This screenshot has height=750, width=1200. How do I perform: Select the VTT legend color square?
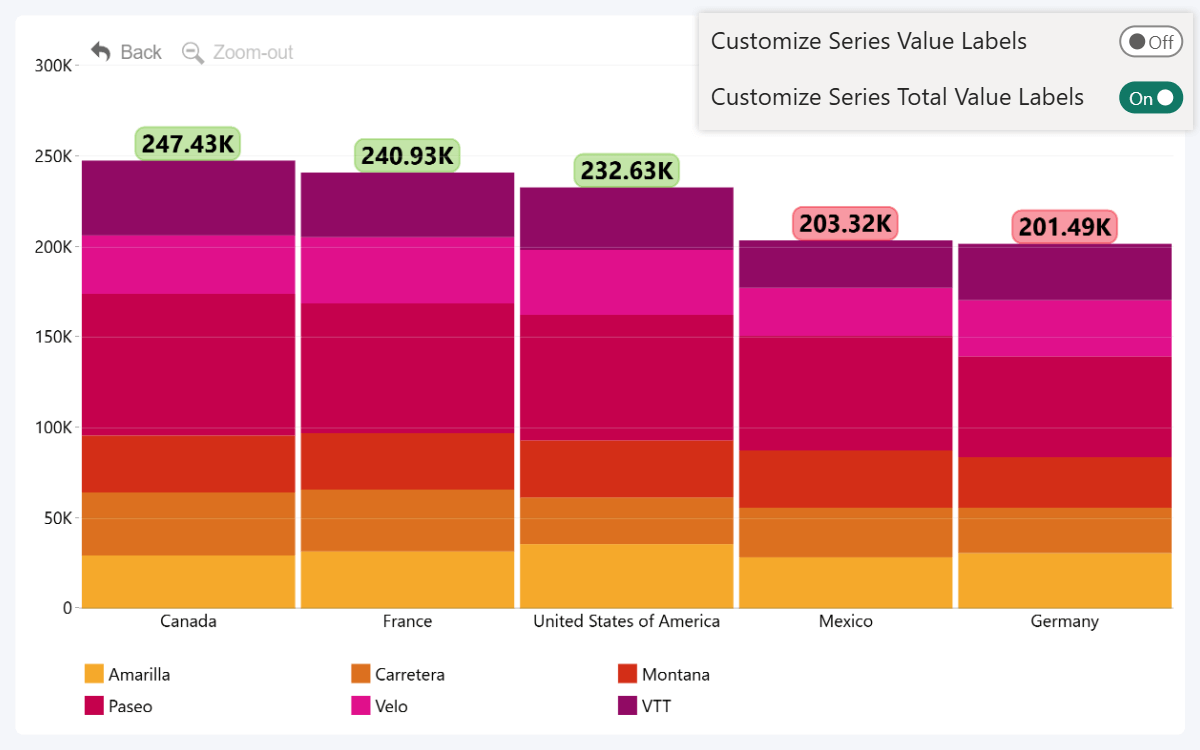click(628, 706)
